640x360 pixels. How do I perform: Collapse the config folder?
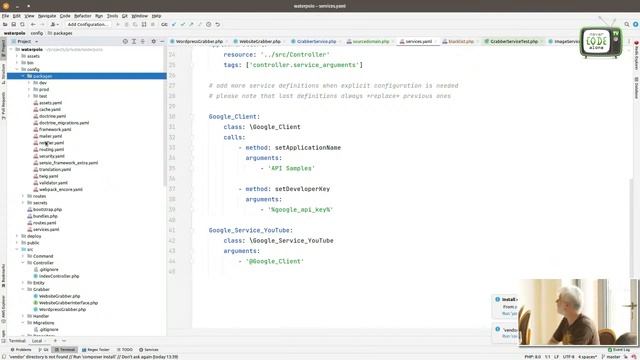click(x=17, y=69)
